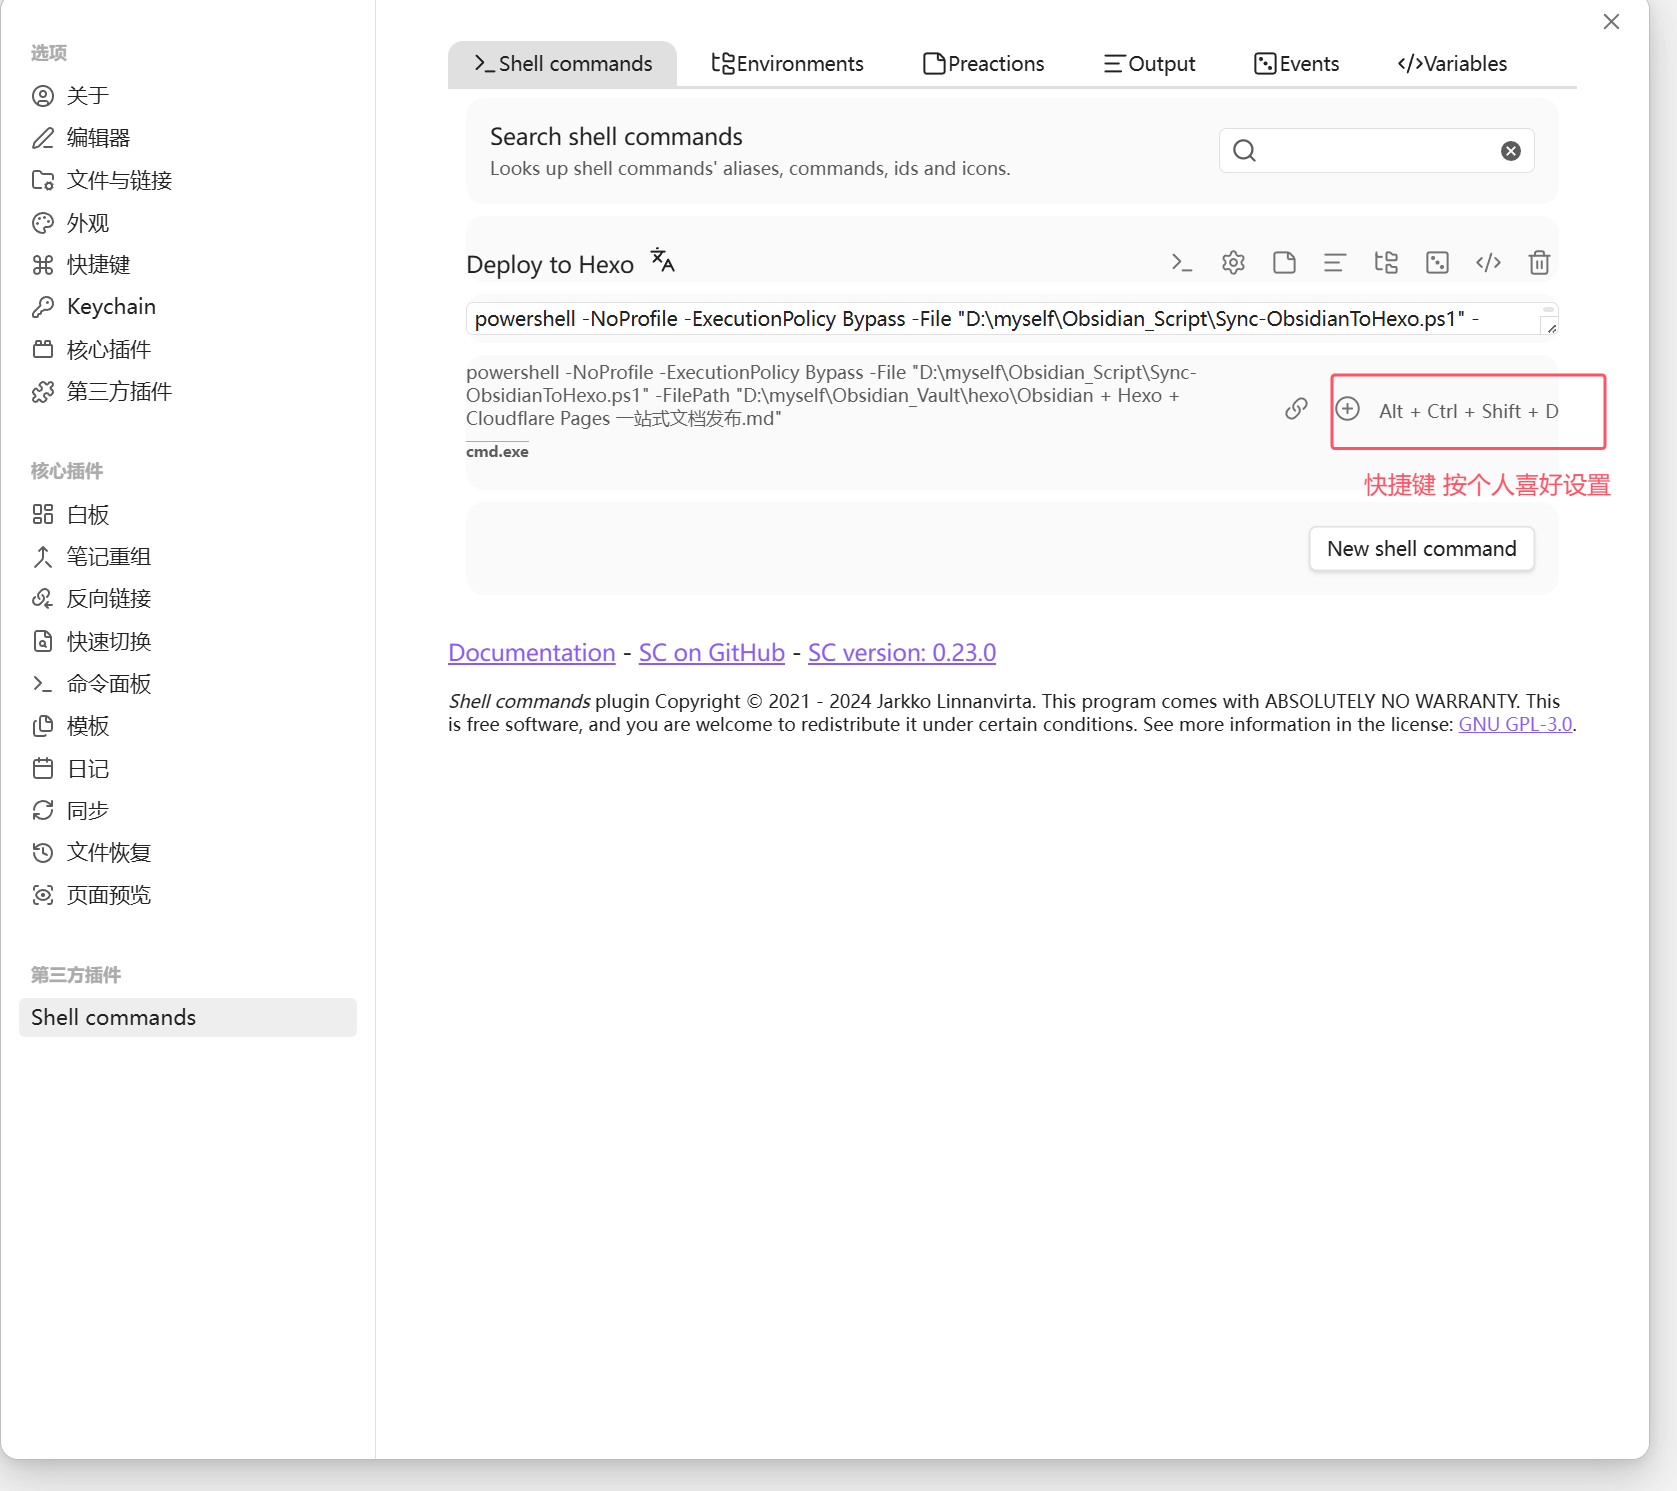This screenshot has width=1677, height=1491.
Task: Click the New shell command button
Action: point(1421,549)
